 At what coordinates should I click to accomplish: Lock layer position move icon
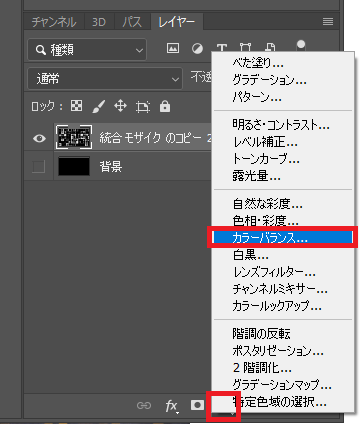point(120,106)
